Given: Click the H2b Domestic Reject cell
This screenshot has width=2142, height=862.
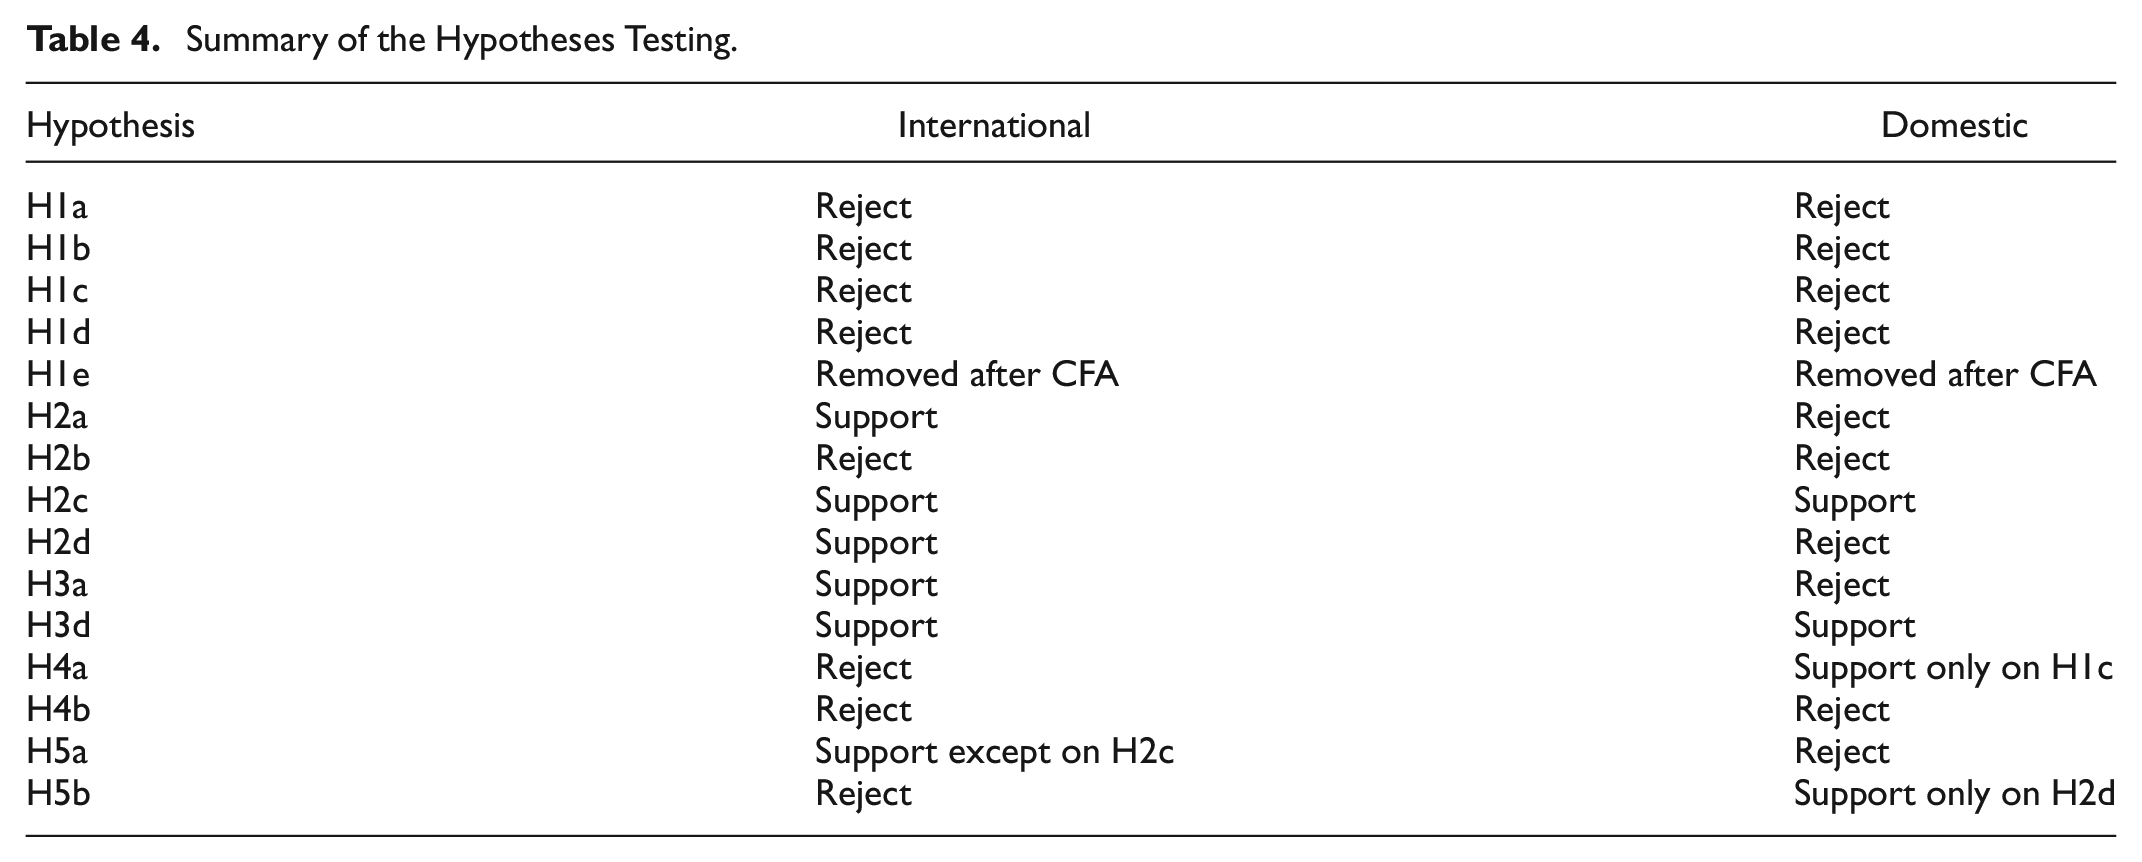Looking at the screenshot, I should click(1842, 459).
